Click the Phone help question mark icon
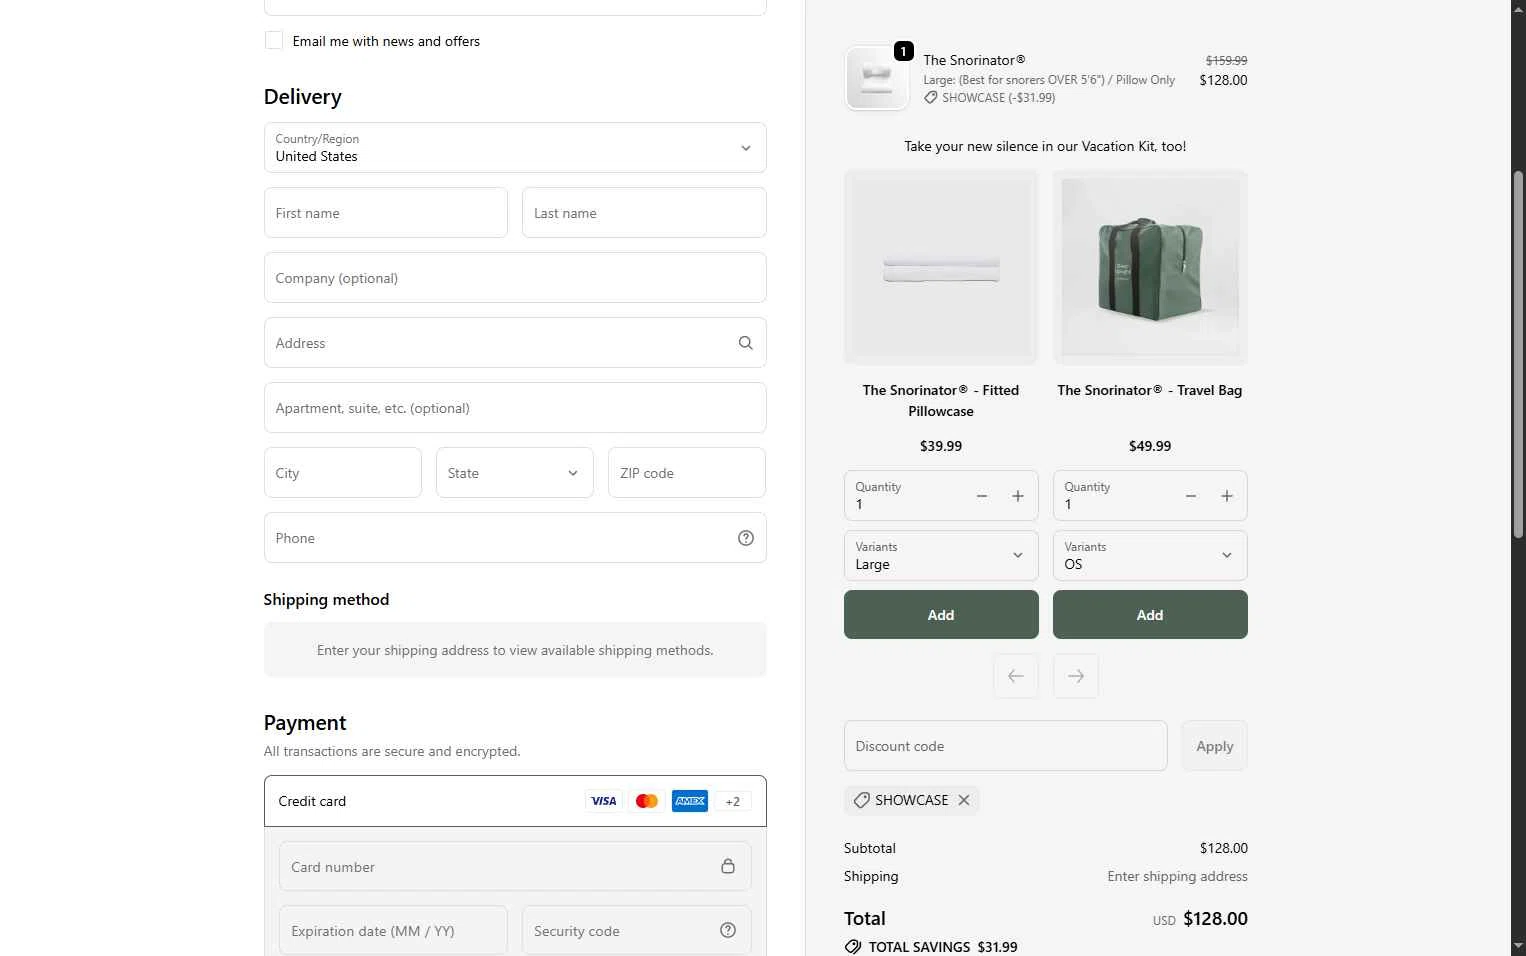This screenshot has height=956, width=1526. click(x=746, y=538)
